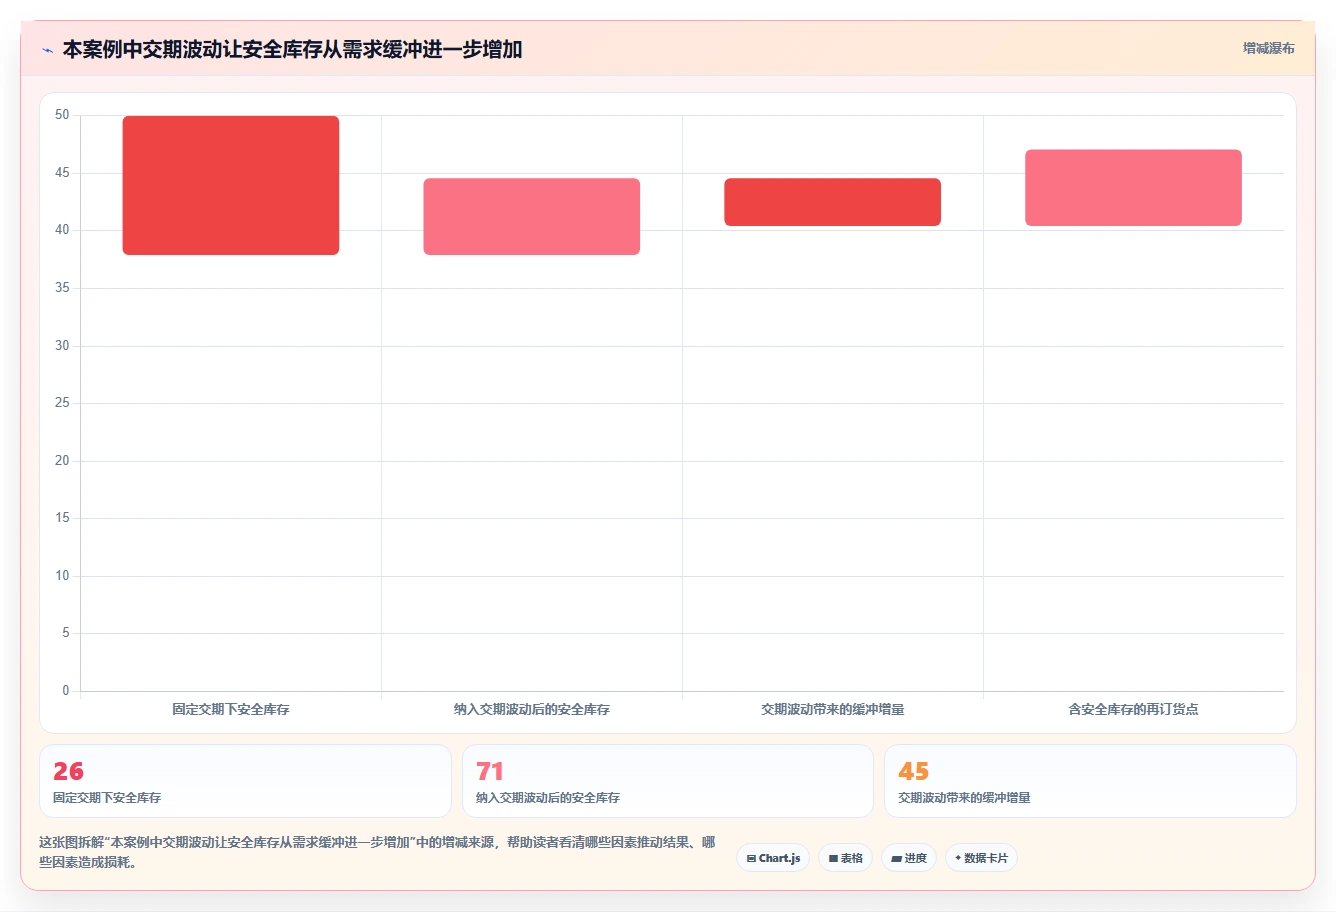Click y-axis value 25
The height and width of the screenshot is (912, 1336).
point(63,403)
